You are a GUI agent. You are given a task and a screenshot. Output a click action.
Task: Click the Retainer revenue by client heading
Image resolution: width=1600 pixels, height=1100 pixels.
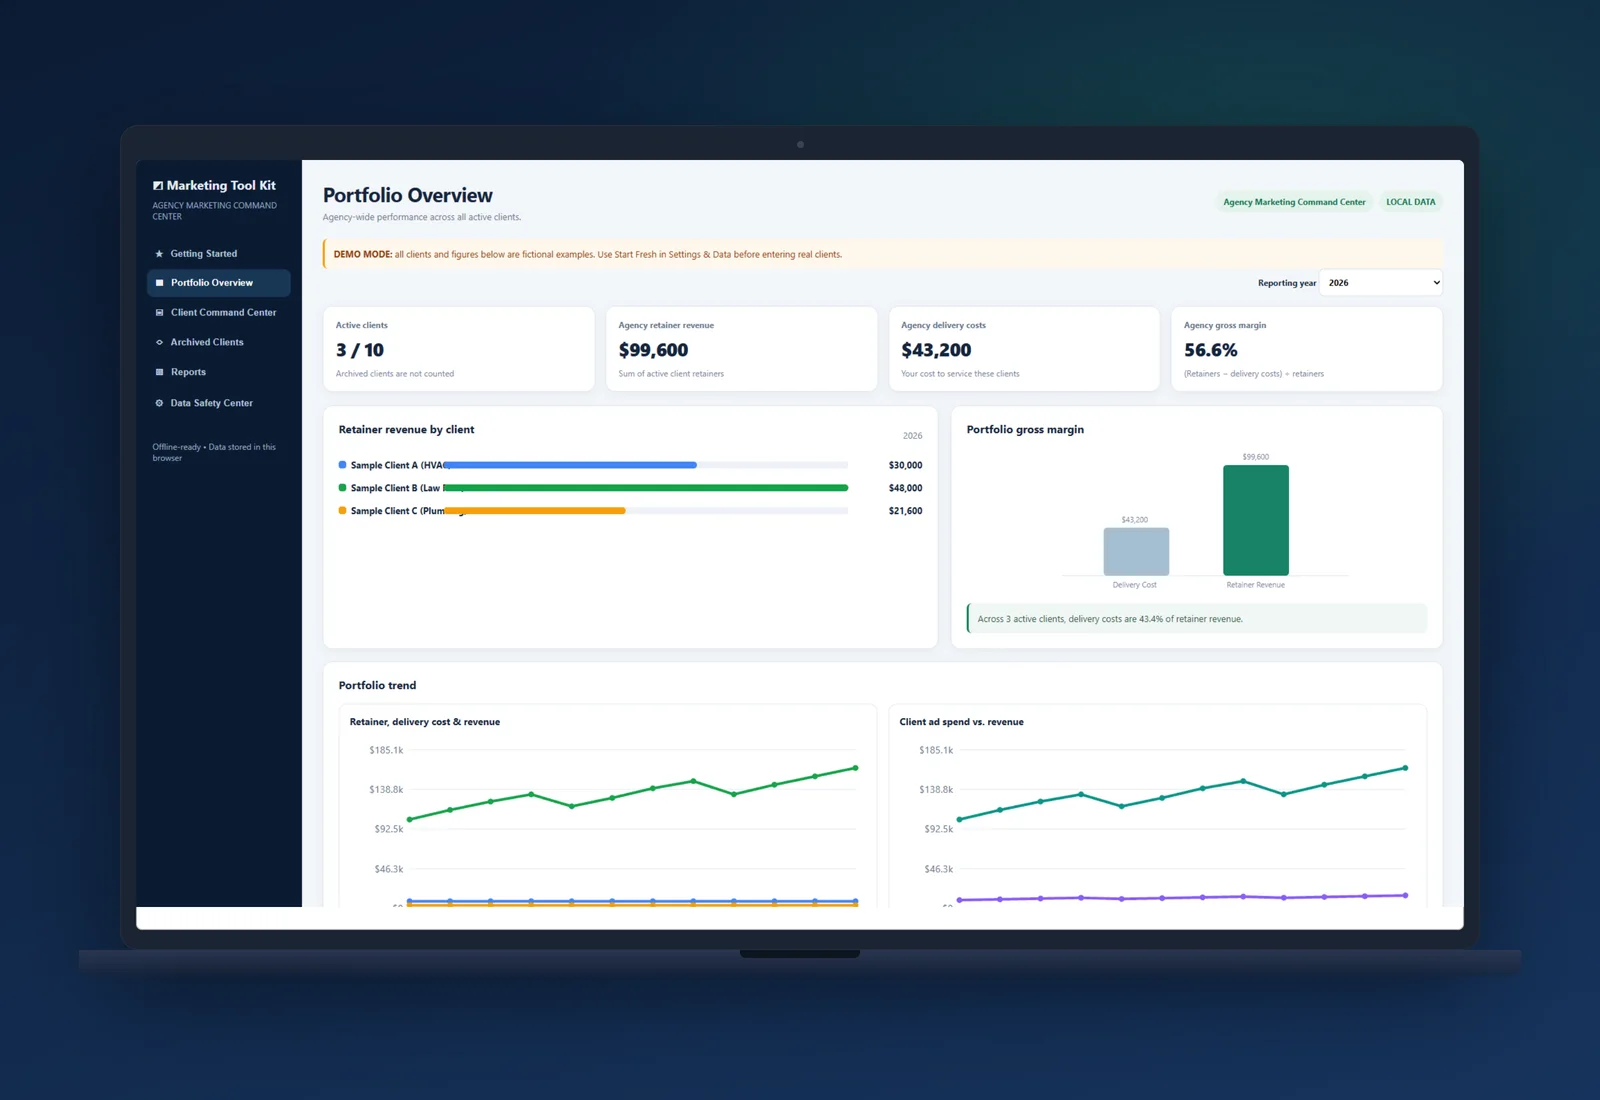(406, 430)
